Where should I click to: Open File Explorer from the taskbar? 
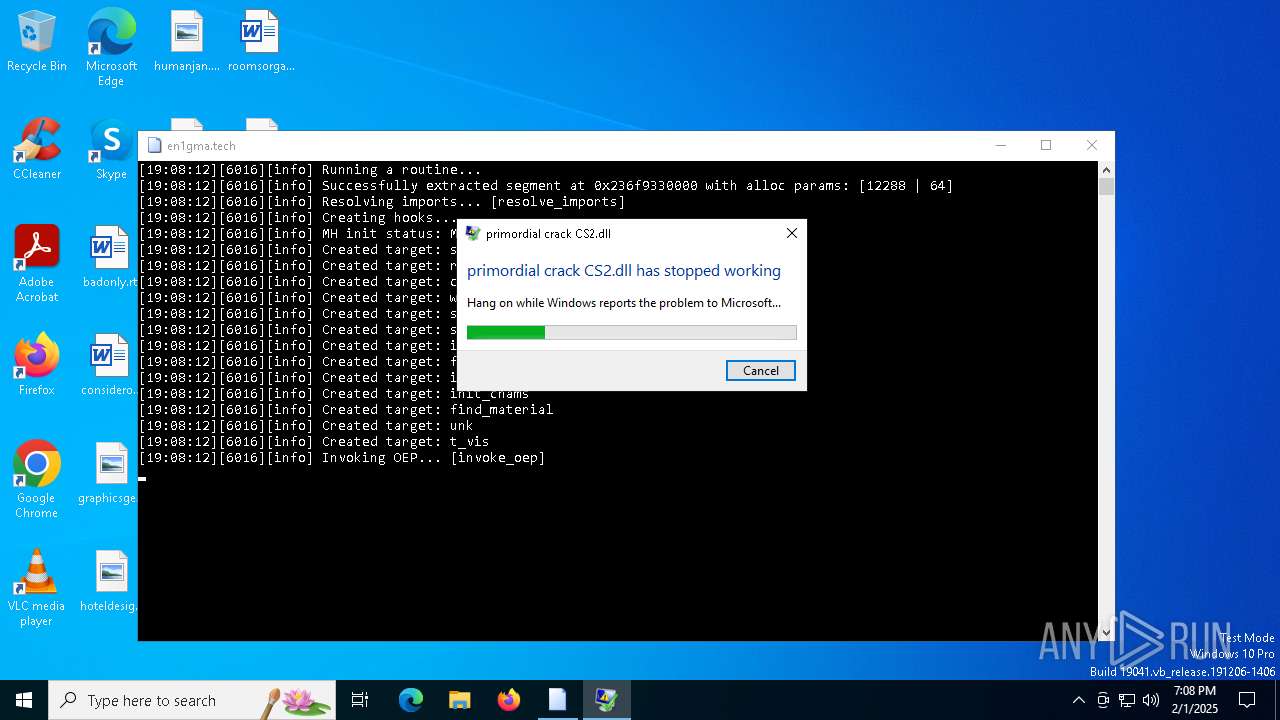[460, 700]
